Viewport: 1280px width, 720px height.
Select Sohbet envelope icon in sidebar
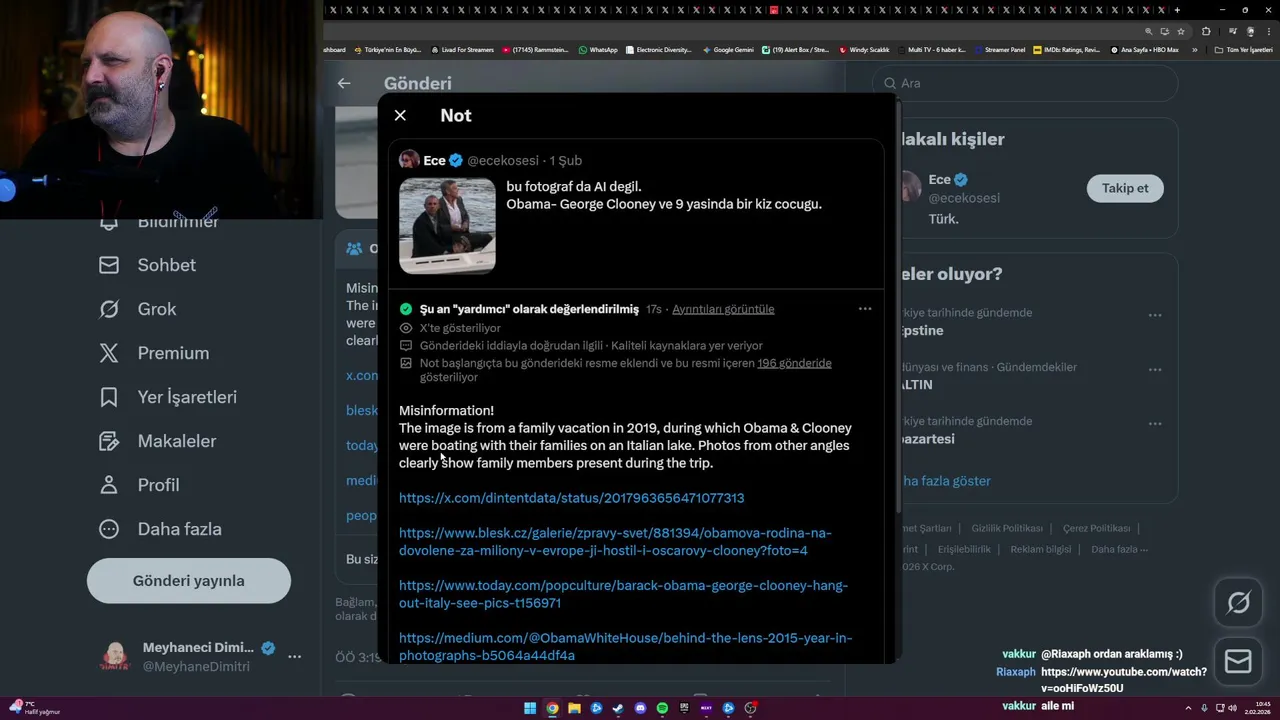pyautogui.click(x=109, y=265)
